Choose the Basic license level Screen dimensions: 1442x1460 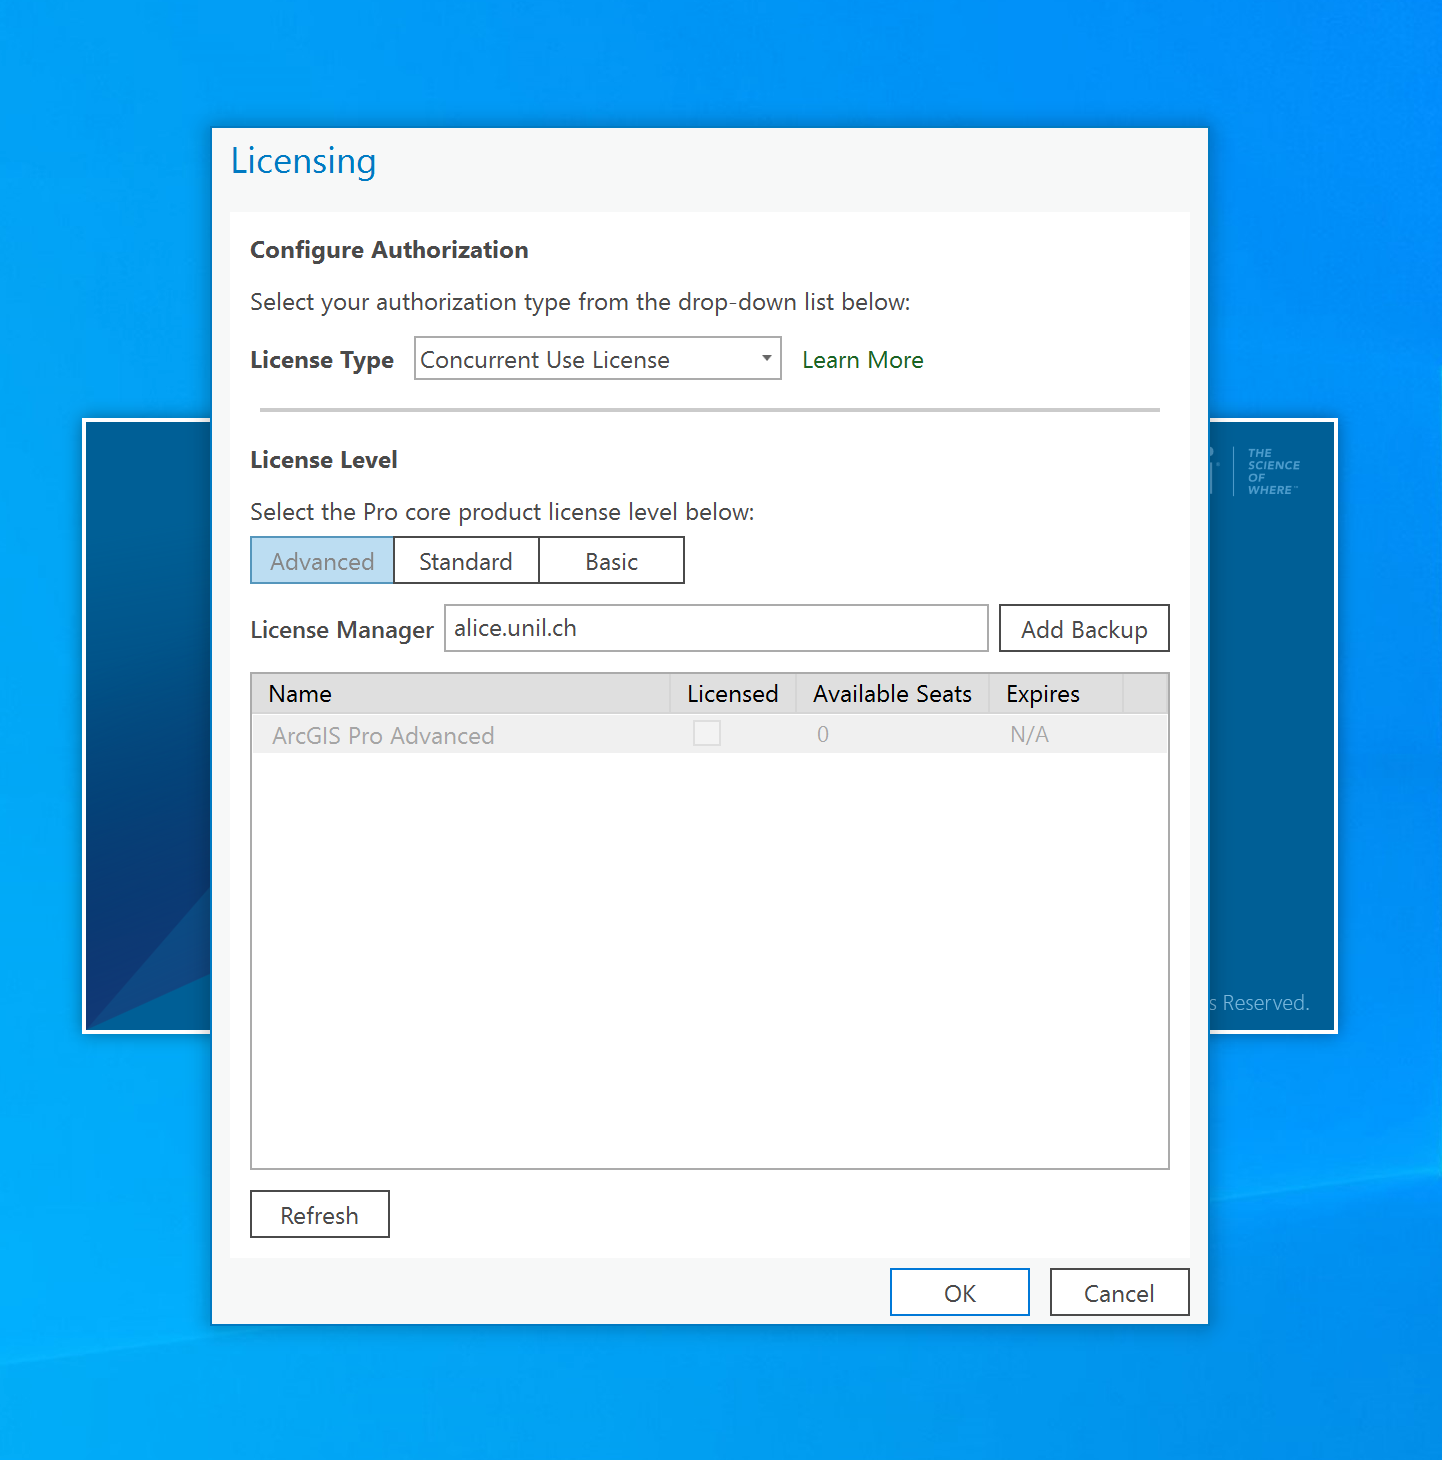611,561
